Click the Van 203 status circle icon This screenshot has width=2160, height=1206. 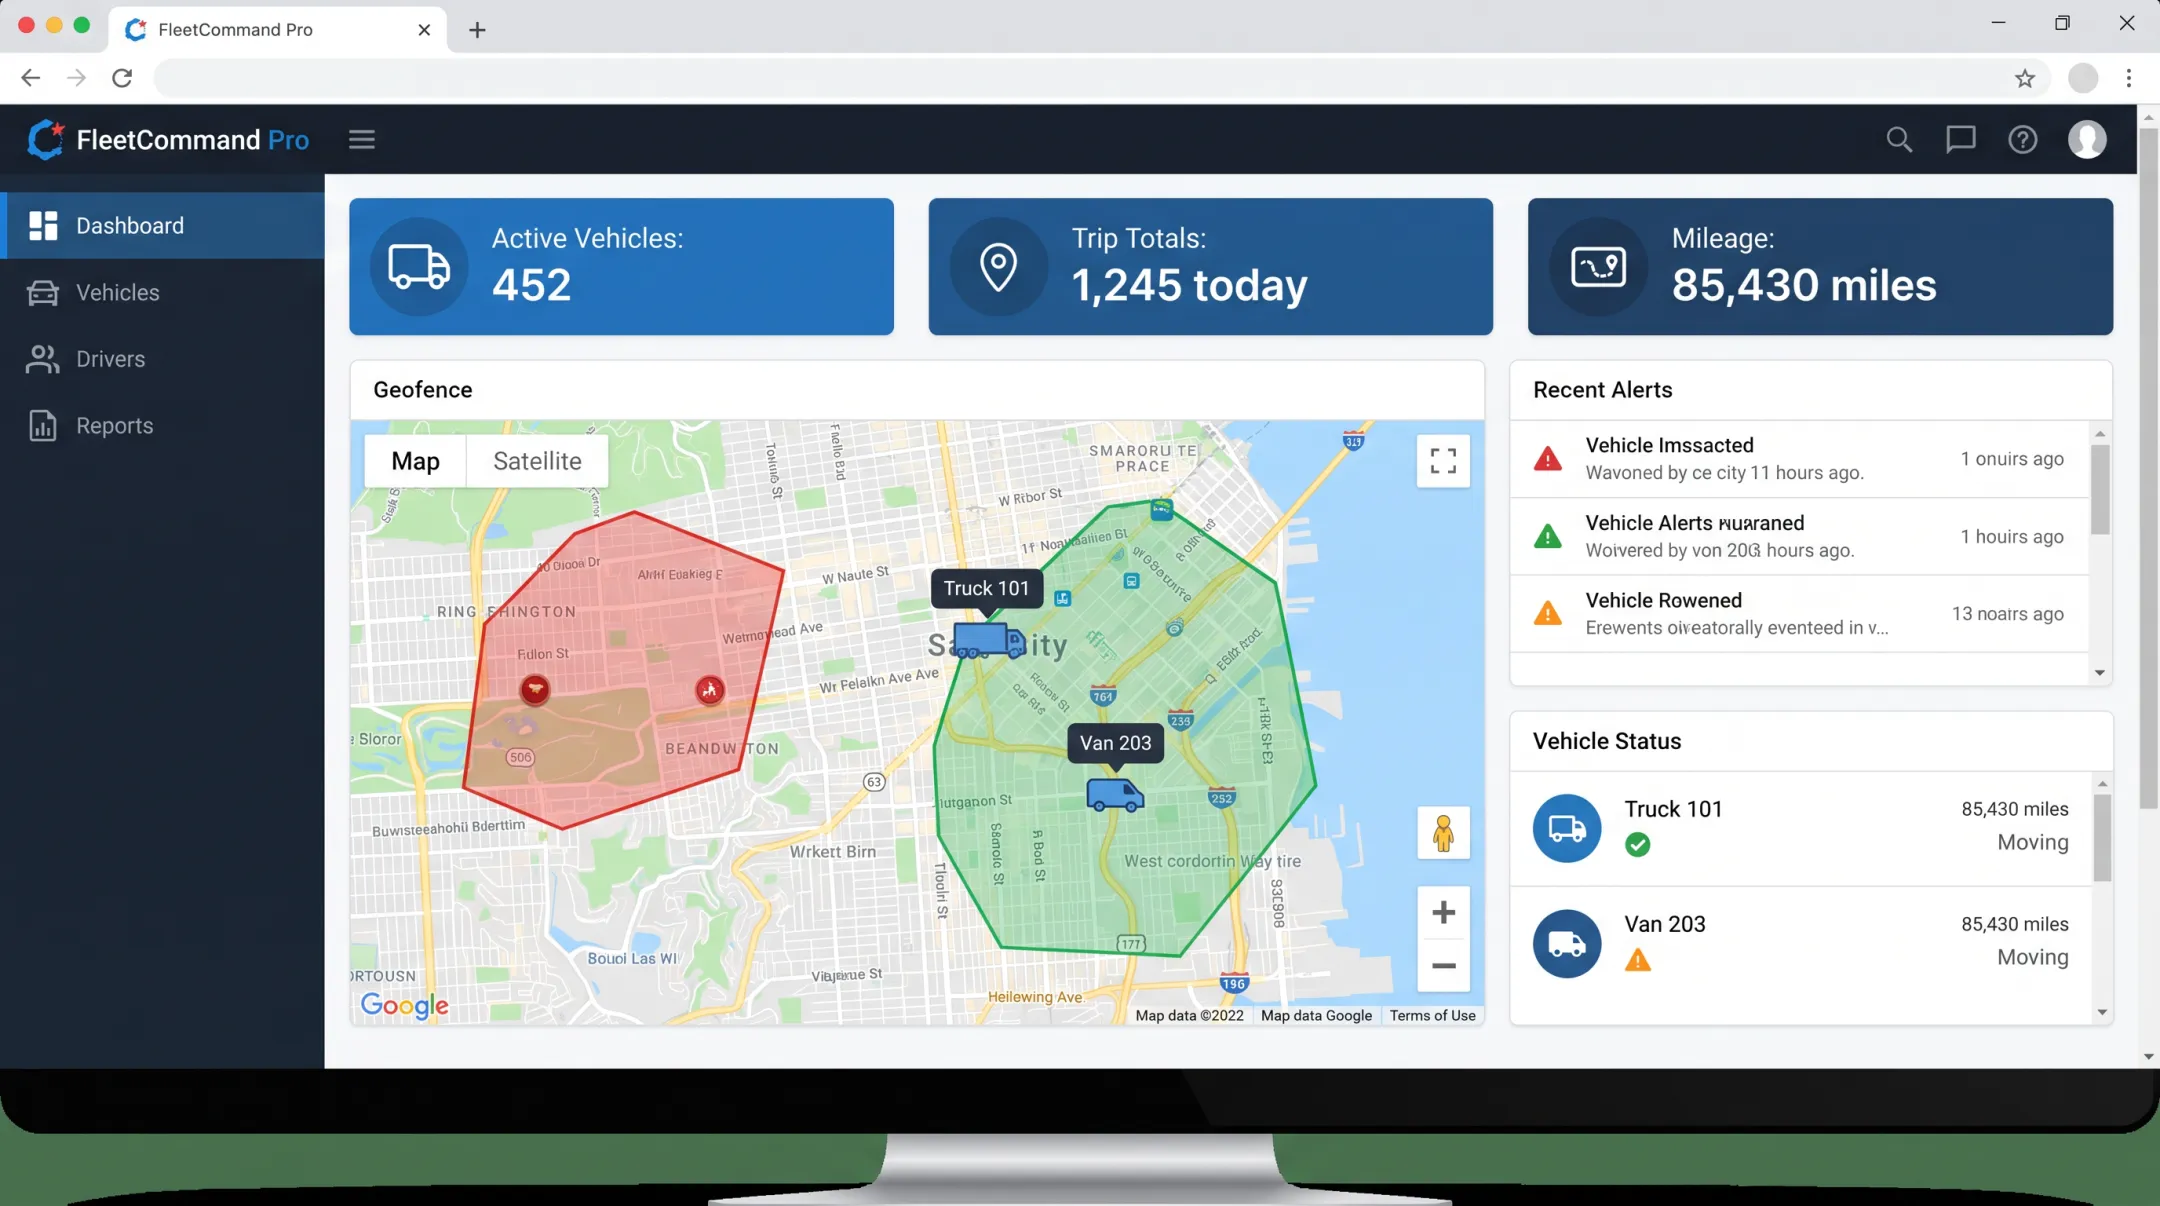tap(1567, 943)
